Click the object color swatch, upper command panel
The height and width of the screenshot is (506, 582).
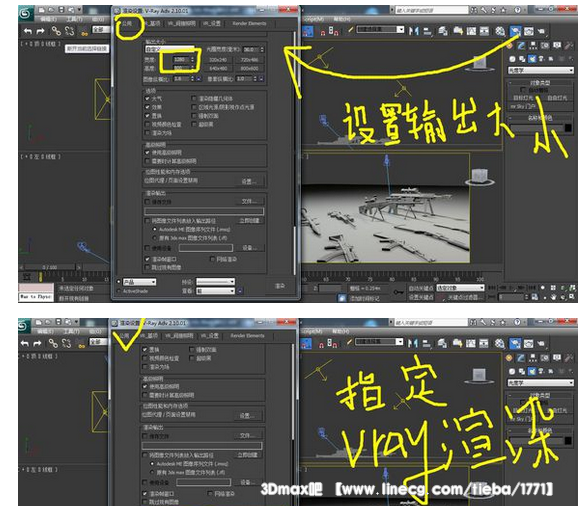point(568,128)
